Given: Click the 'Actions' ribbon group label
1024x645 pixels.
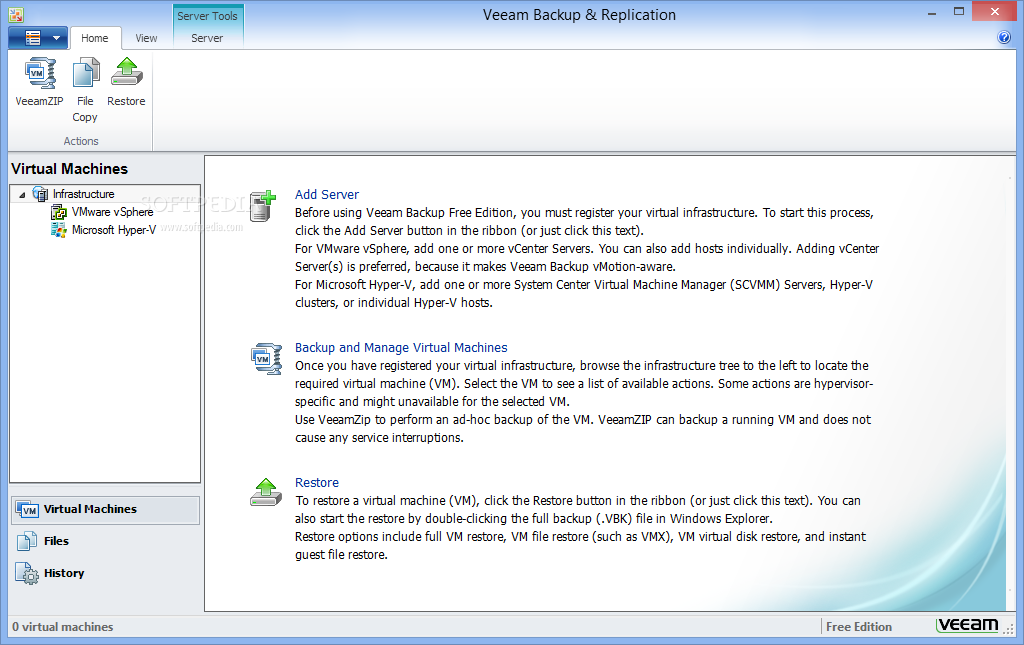Looking at the screenshot, I should 81,141.
